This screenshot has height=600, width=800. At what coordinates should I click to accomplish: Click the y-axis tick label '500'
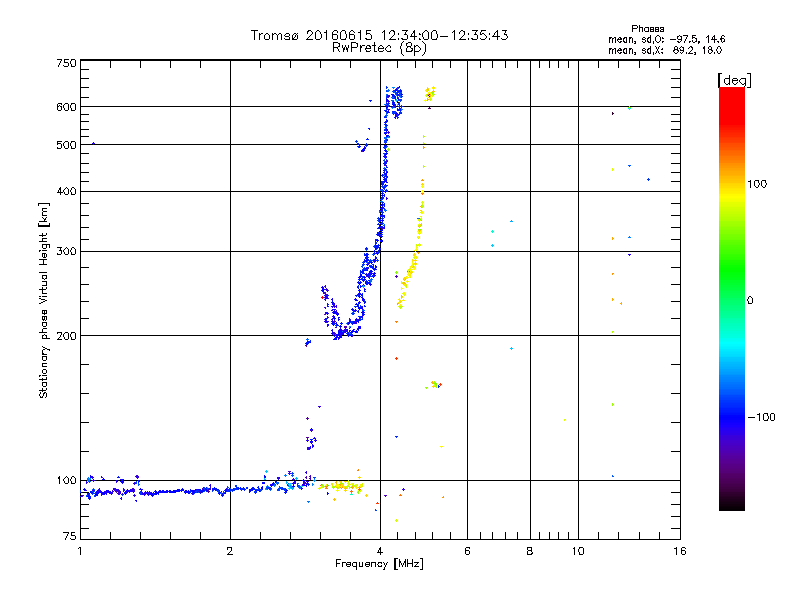click(x=66, y=145)
